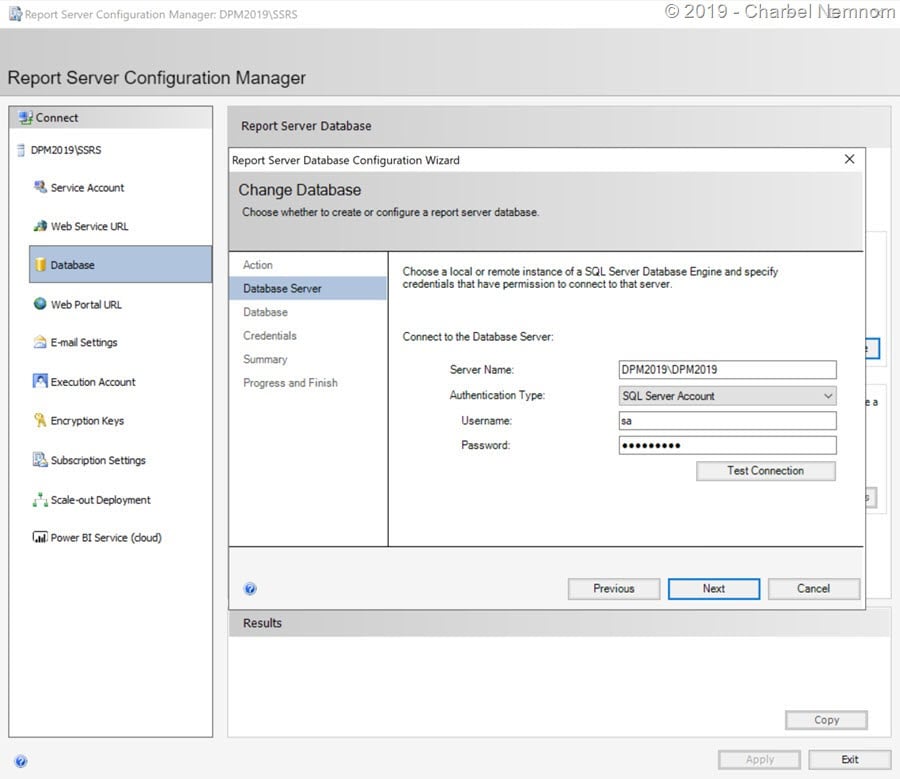Open the Web Portal URL page
The image size is (900, 779).
[x=86, y=304]
